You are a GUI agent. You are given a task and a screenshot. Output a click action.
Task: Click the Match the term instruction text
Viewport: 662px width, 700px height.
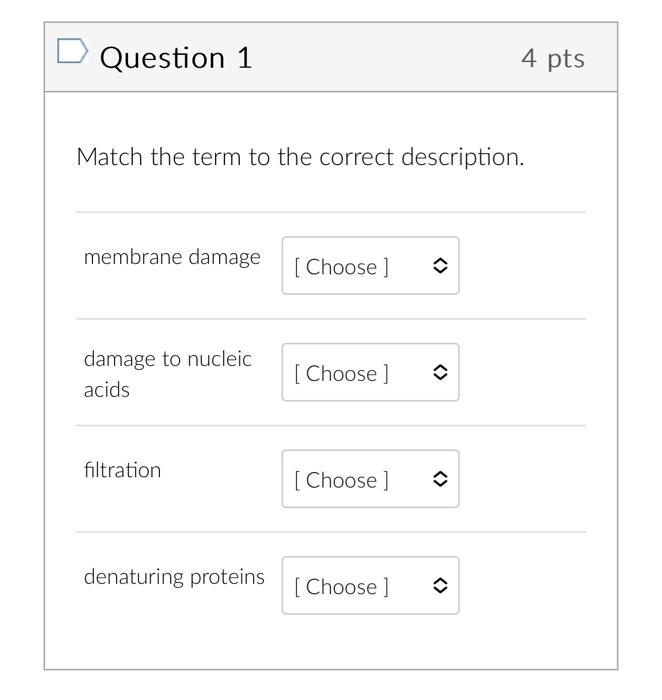(x=300, y=158)
